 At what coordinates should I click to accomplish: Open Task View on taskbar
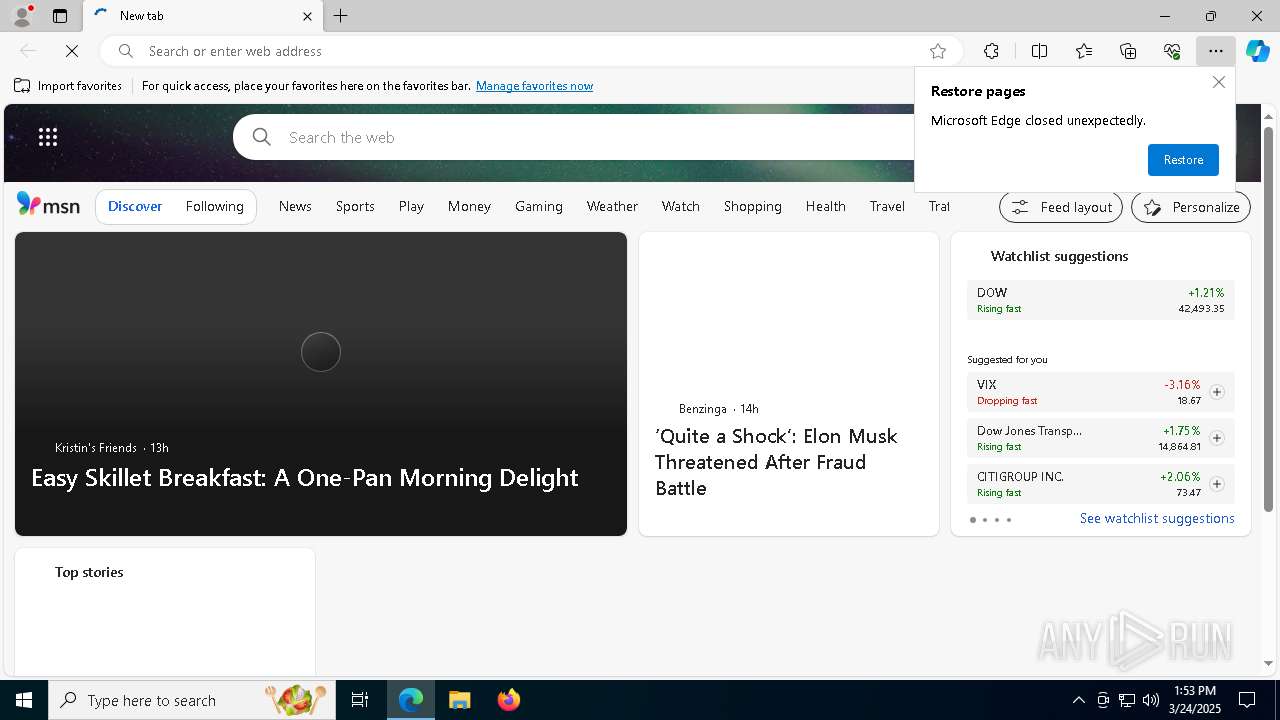360,700
